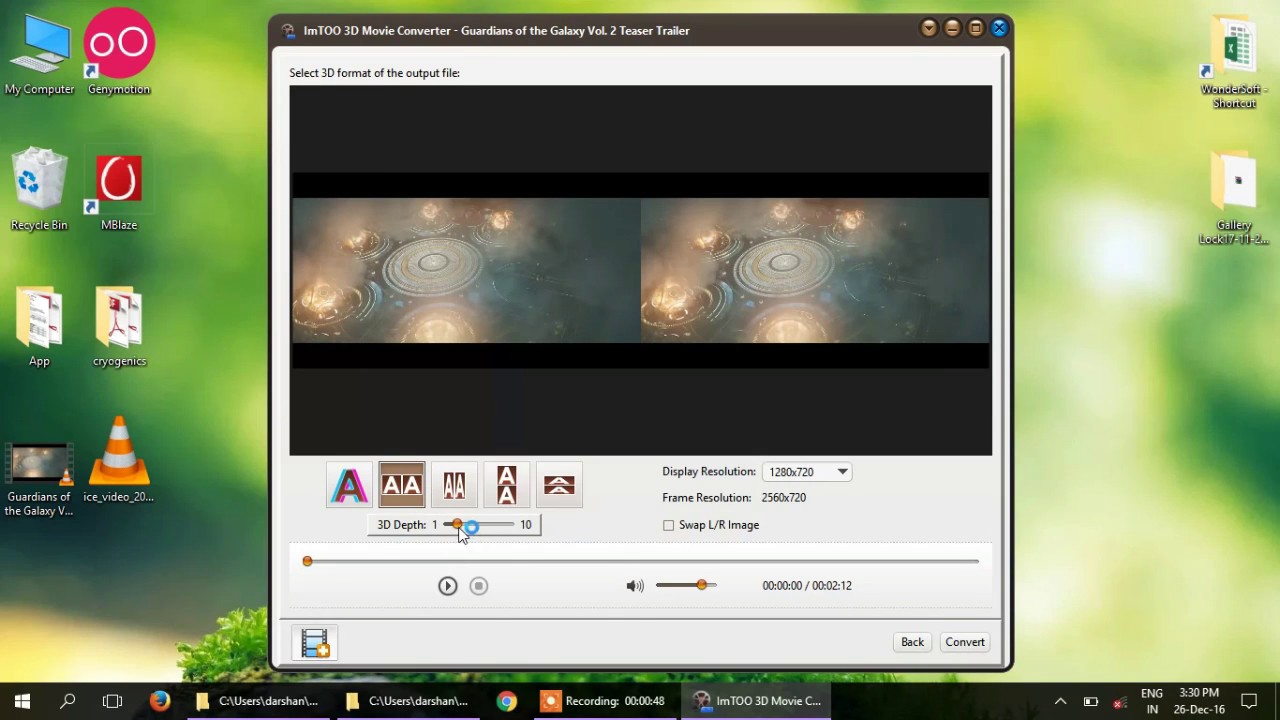Open My Computer desktop icon
This screenshot has width=1280, height=720.
click(x=40, y=56)
